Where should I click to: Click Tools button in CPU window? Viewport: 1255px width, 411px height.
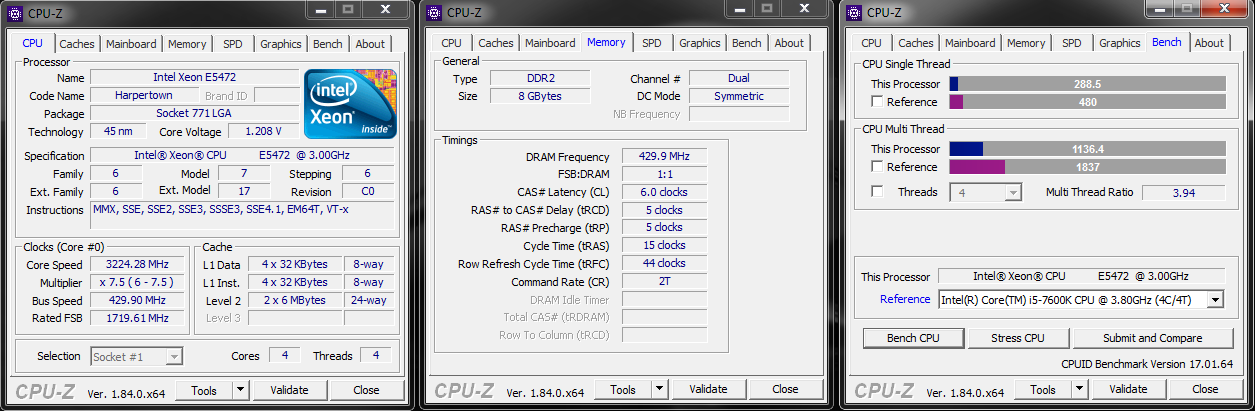pyautogui.click(x=204, y=390)
